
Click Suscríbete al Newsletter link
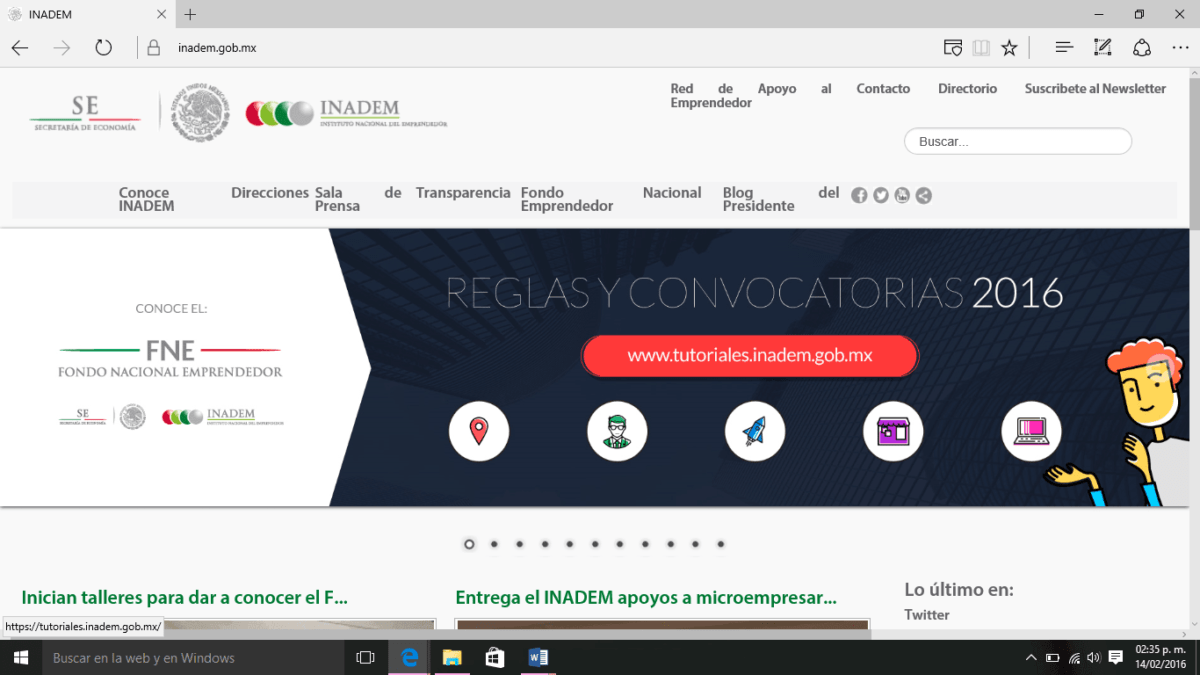[1095, 89]
